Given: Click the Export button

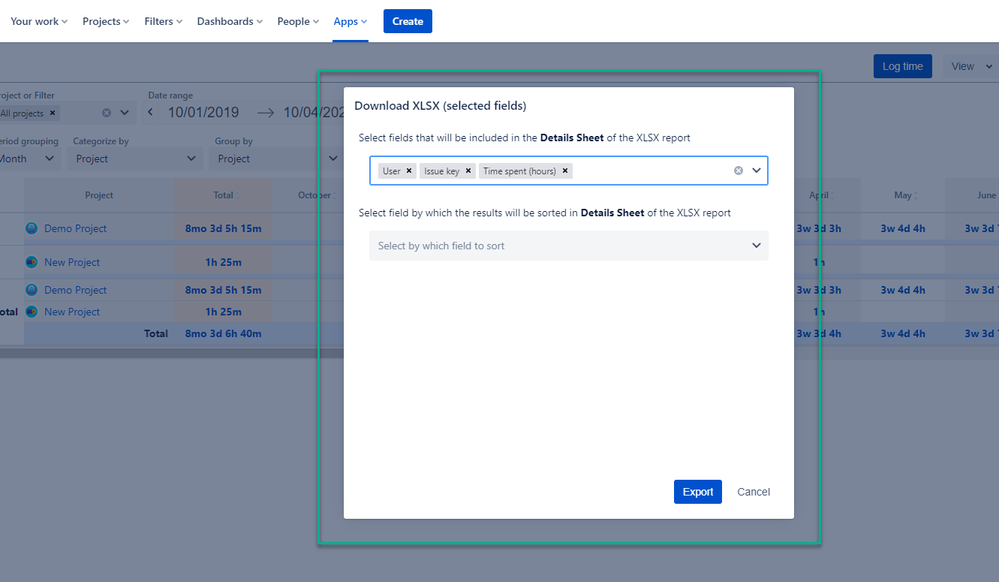Looking at the screenshot, I should [698, 491].
